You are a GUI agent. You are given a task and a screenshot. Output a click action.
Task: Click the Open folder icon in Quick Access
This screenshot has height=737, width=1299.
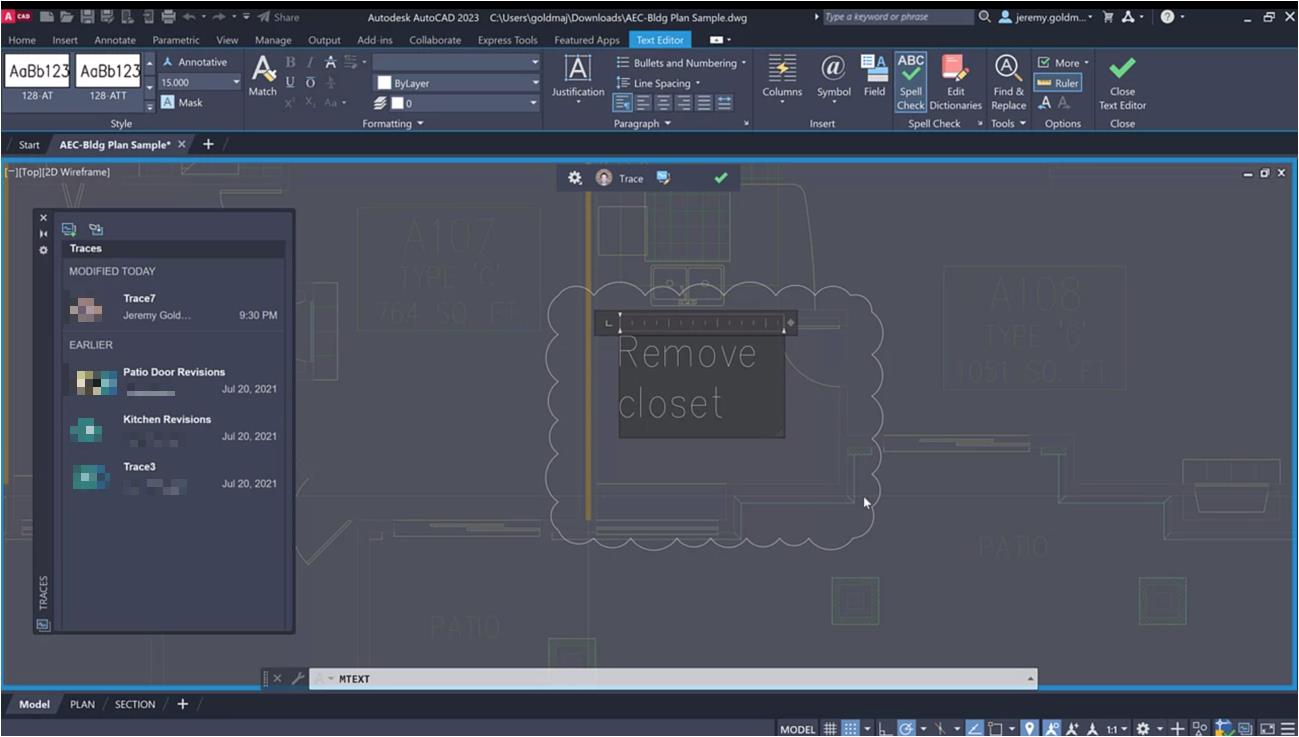[67, 16]
